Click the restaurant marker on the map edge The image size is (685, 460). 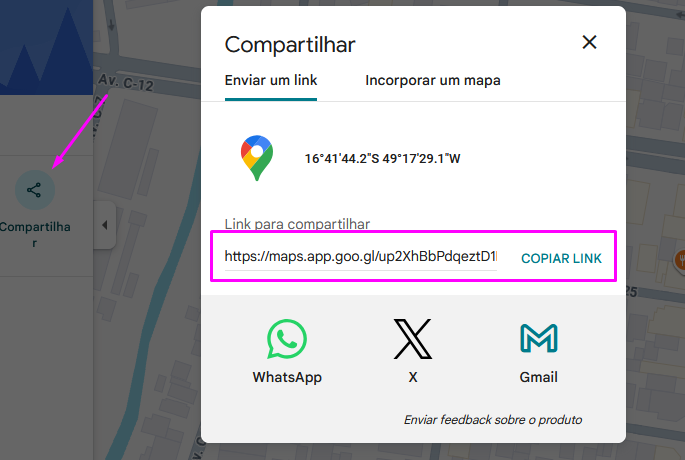(x=680, y=260)
